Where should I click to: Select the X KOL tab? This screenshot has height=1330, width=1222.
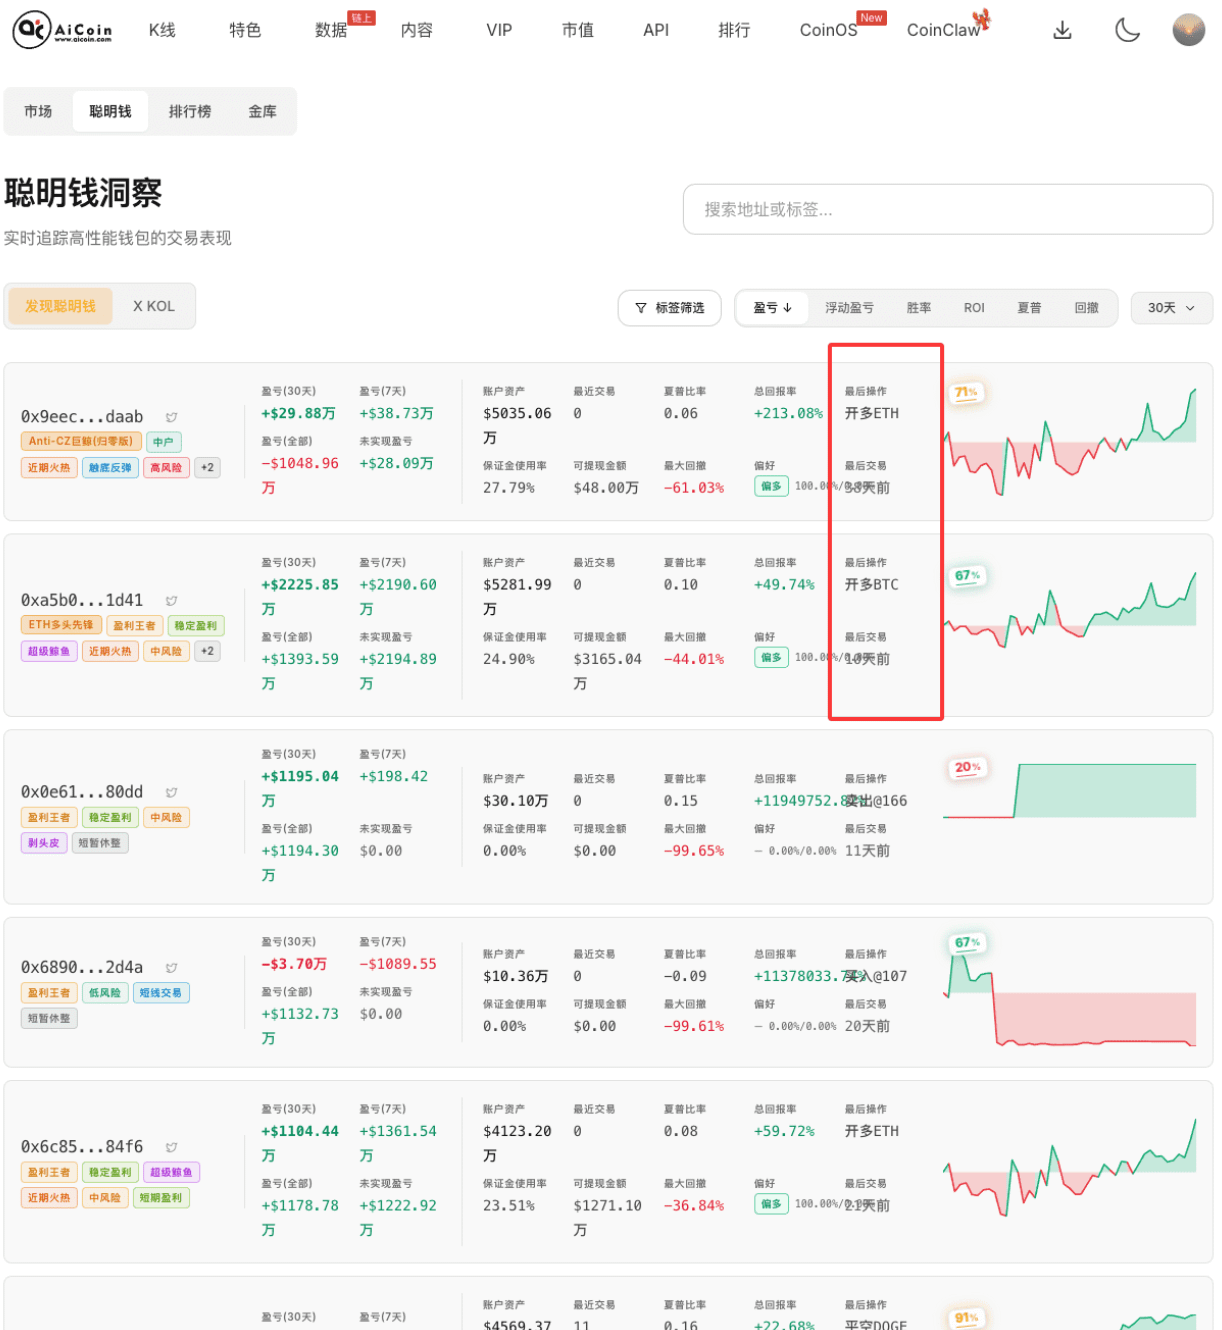pos(154,306)
